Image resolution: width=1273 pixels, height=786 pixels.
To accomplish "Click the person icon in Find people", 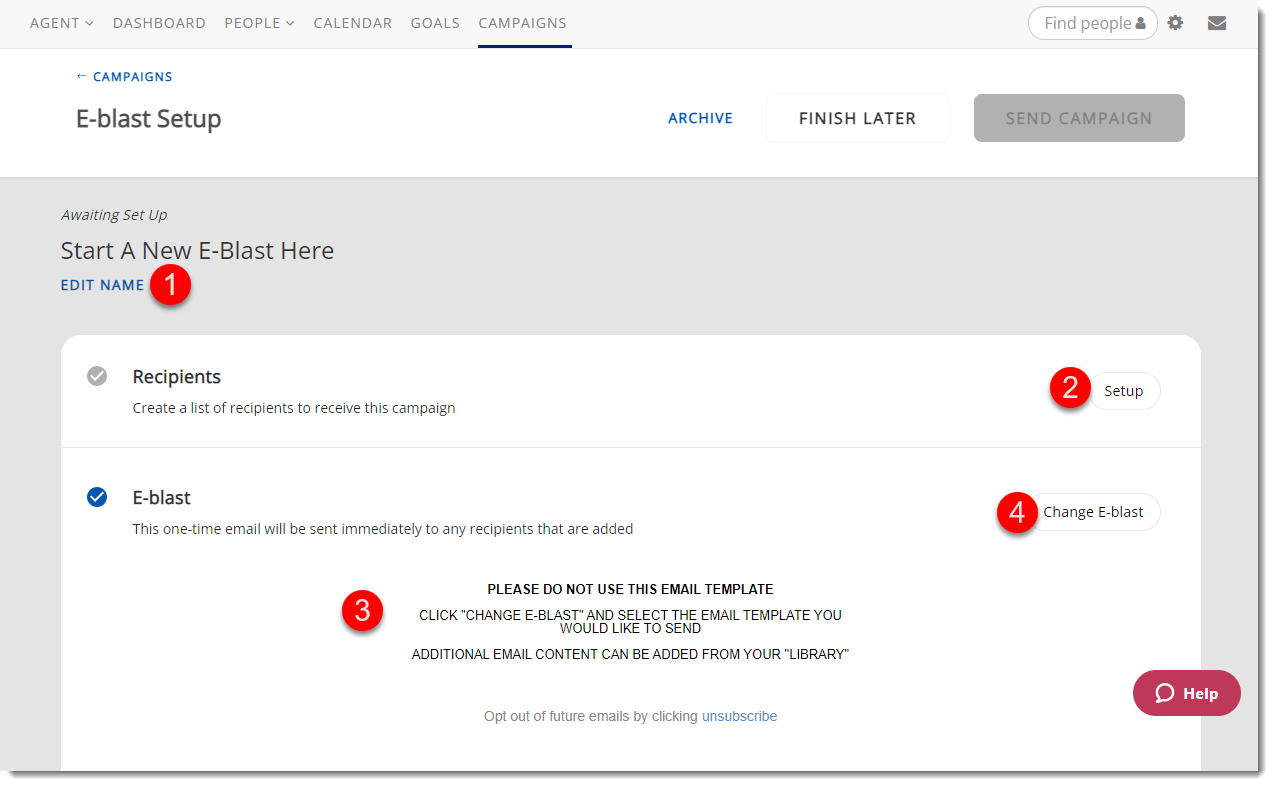I will 1140,24.
